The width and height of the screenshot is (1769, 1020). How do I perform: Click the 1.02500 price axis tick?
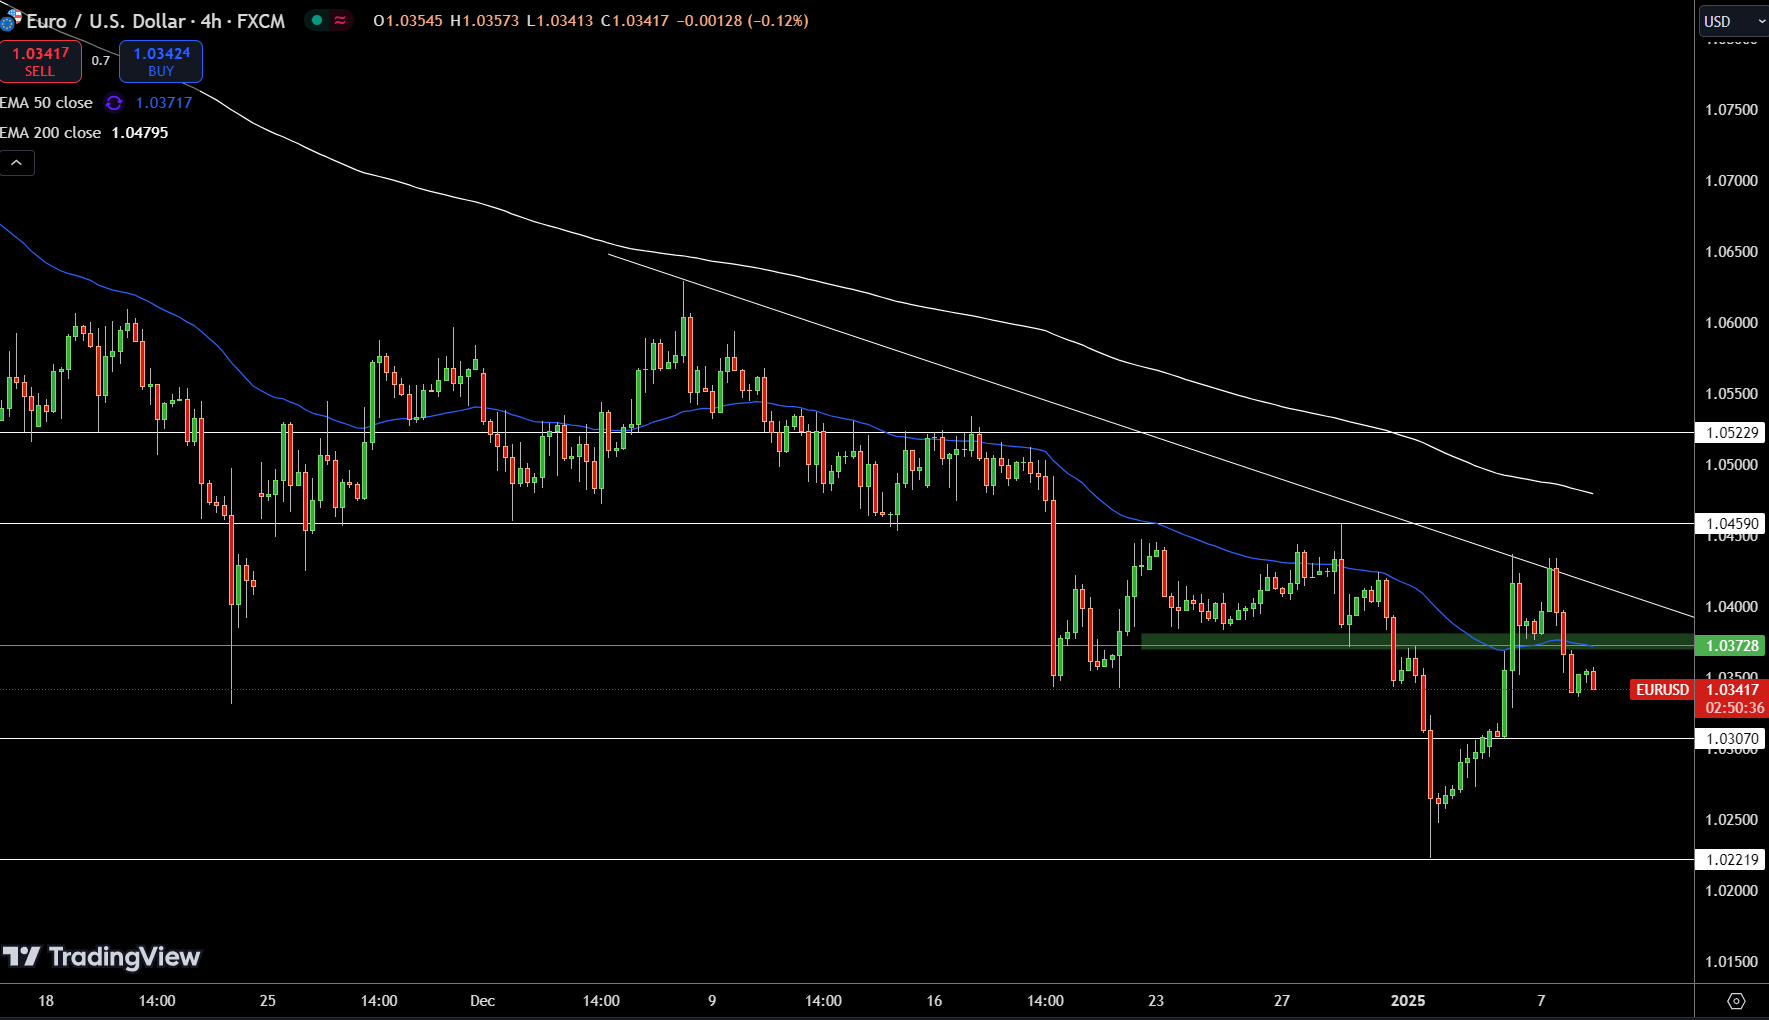1731,820
